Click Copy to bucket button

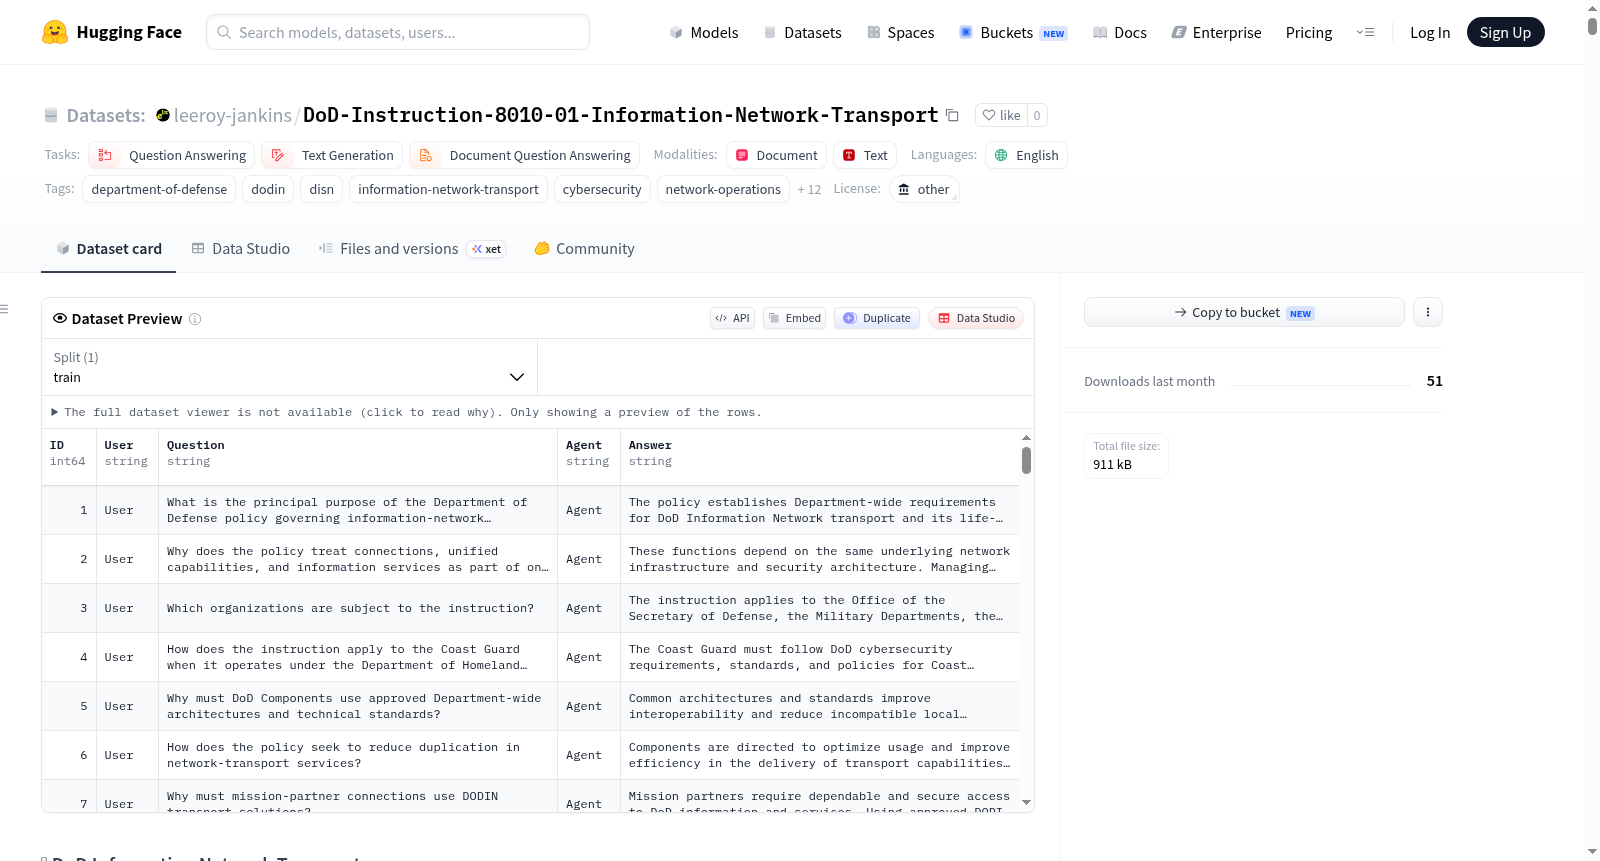pos(1244,312)
